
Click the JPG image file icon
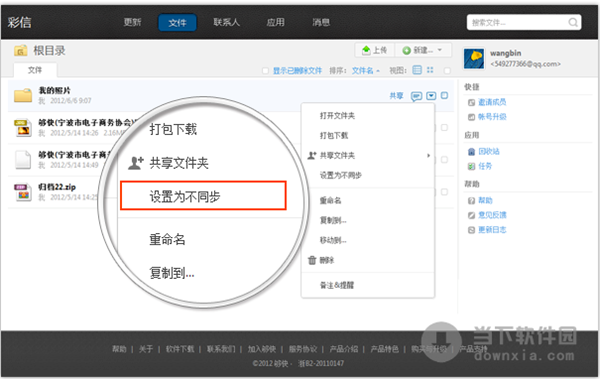[x=23, y=128]
